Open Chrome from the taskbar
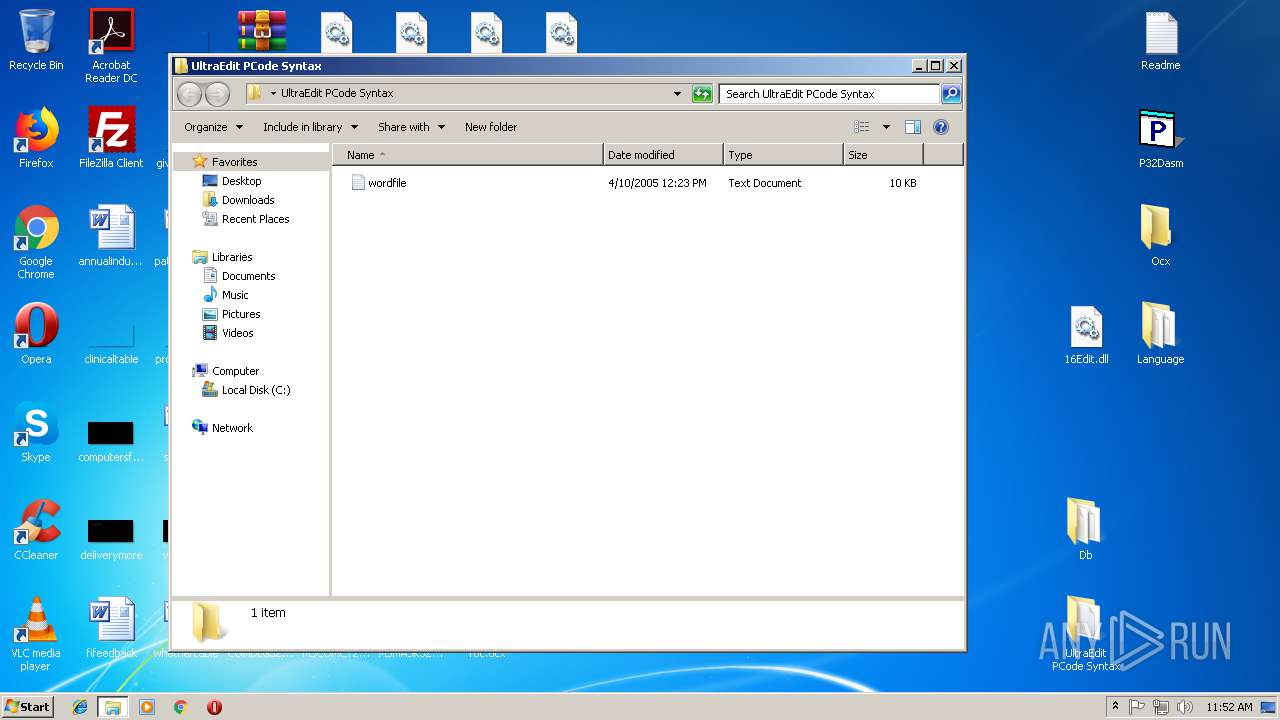The height and width of the screenshot is (720, 1280). tap(180, 707)
